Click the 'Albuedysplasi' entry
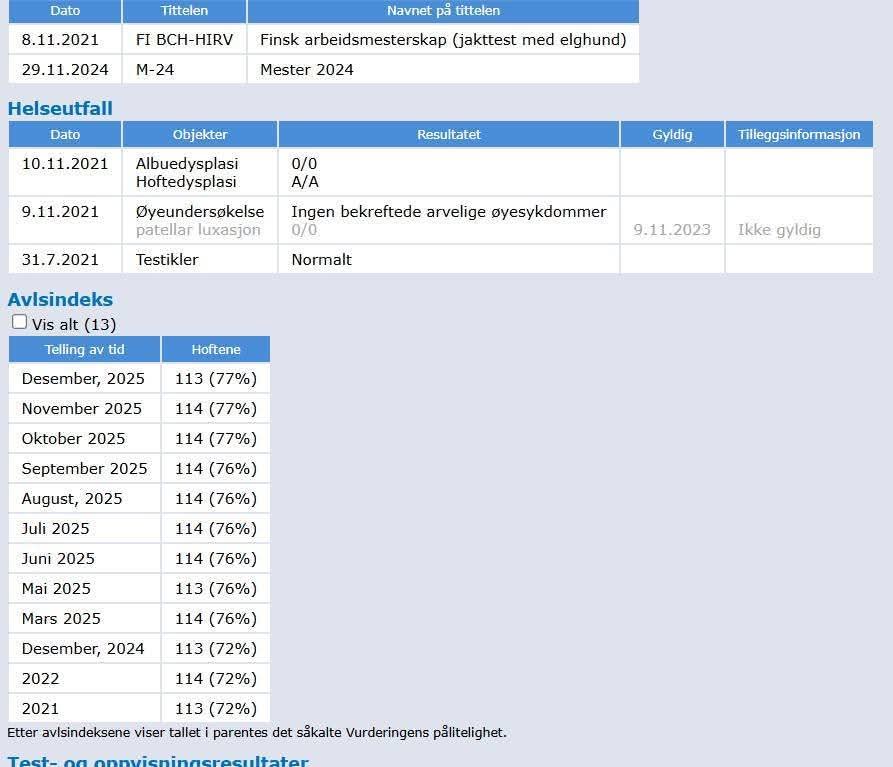The height and width of the screenshot is (767, 893). [x=187, y=164]
